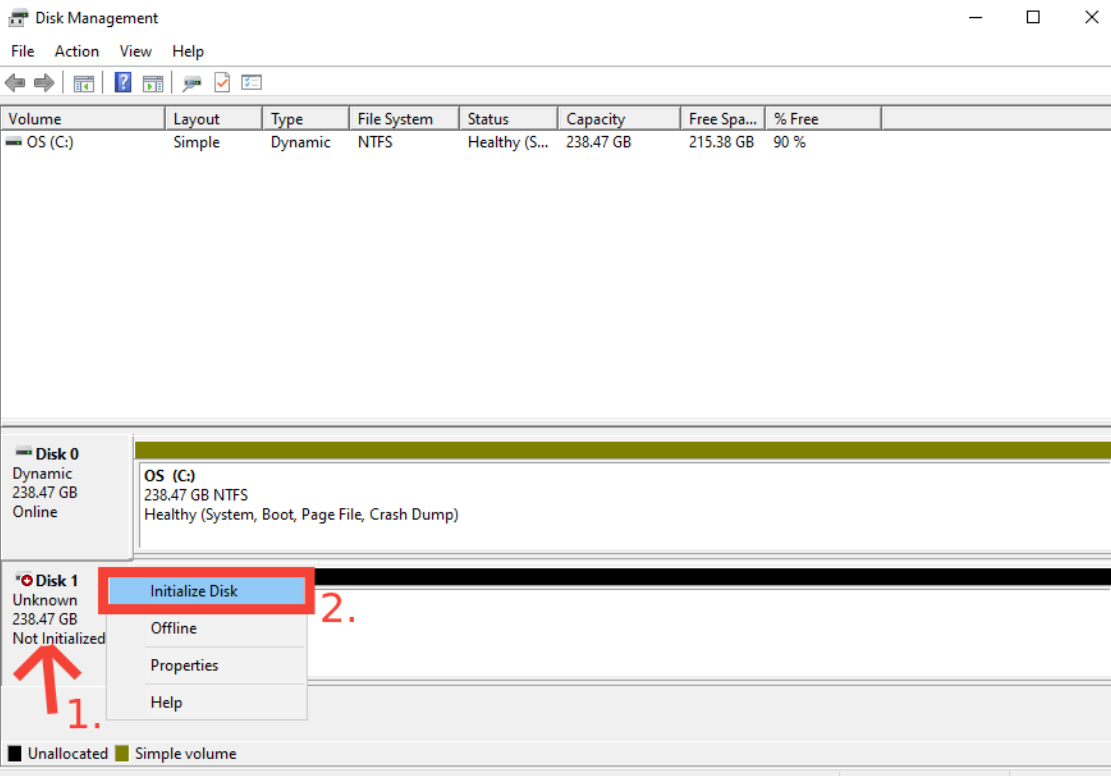Click the Back arrow toolbar icon
Image resolution: width=1111 pixels, height=776 pixels.
click(15, 83)
